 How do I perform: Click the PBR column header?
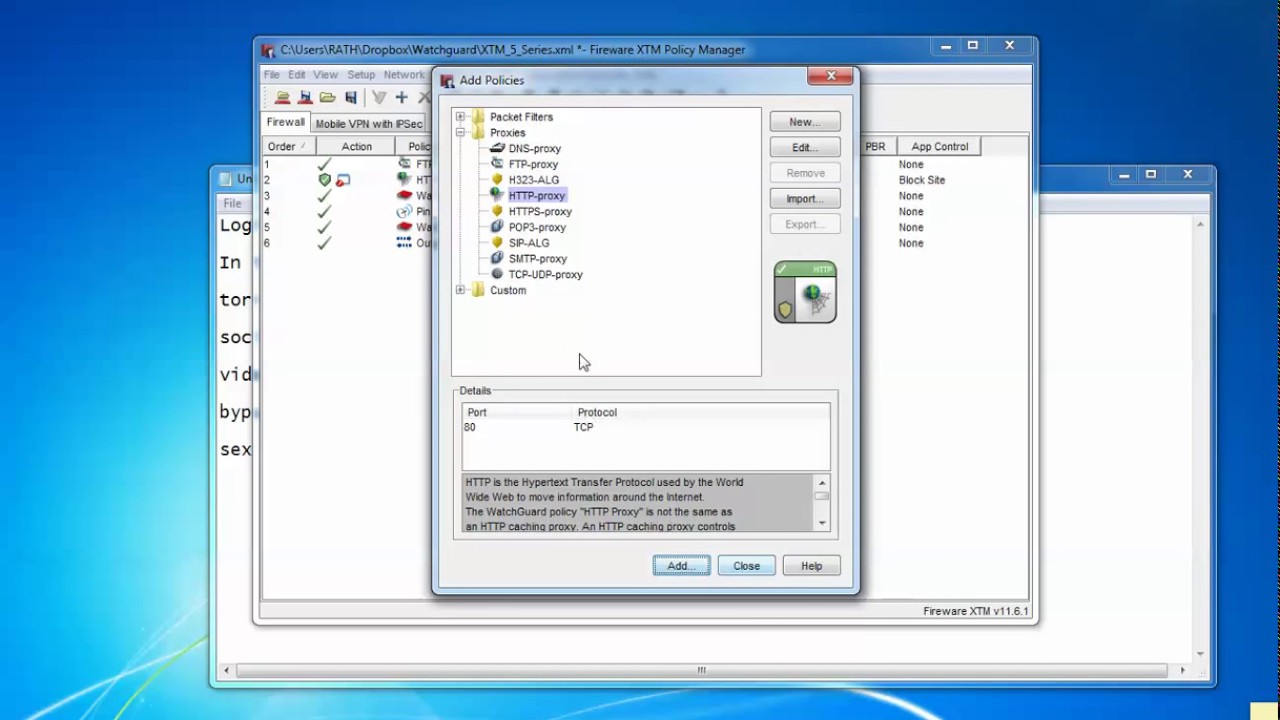pos(876,146)
